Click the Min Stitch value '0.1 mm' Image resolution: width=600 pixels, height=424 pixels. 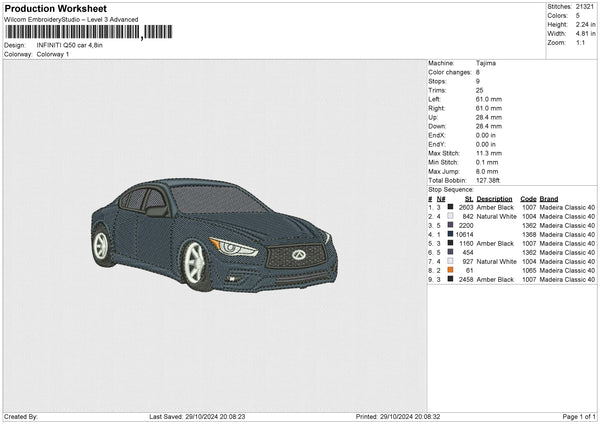point(487,162)
